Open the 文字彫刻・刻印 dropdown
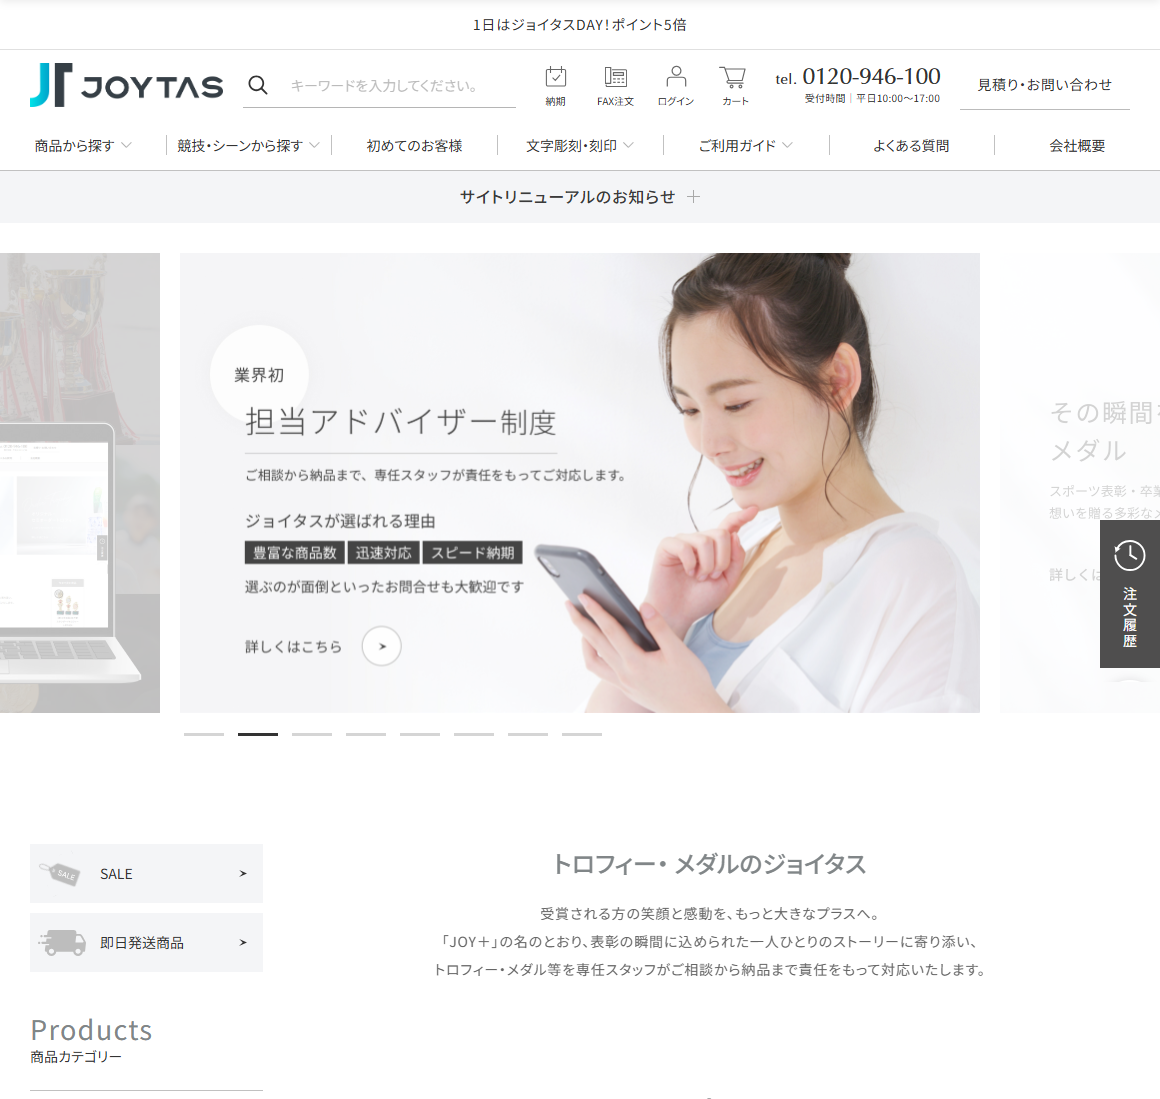The width and height of the screenshot is (1160, 1099). coord(580,146)
